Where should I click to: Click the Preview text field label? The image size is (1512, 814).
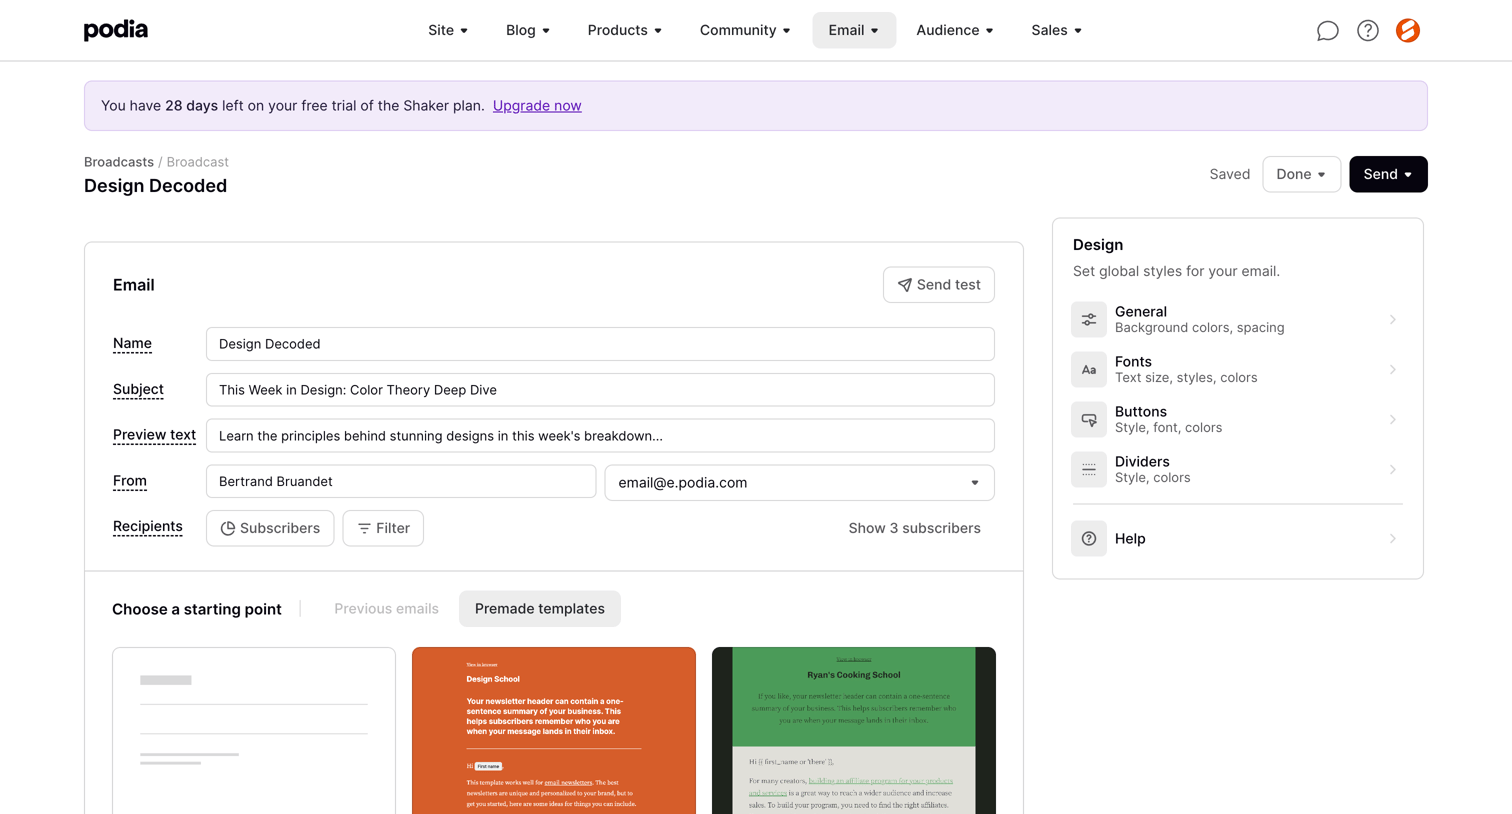click(x=154, y=435)
